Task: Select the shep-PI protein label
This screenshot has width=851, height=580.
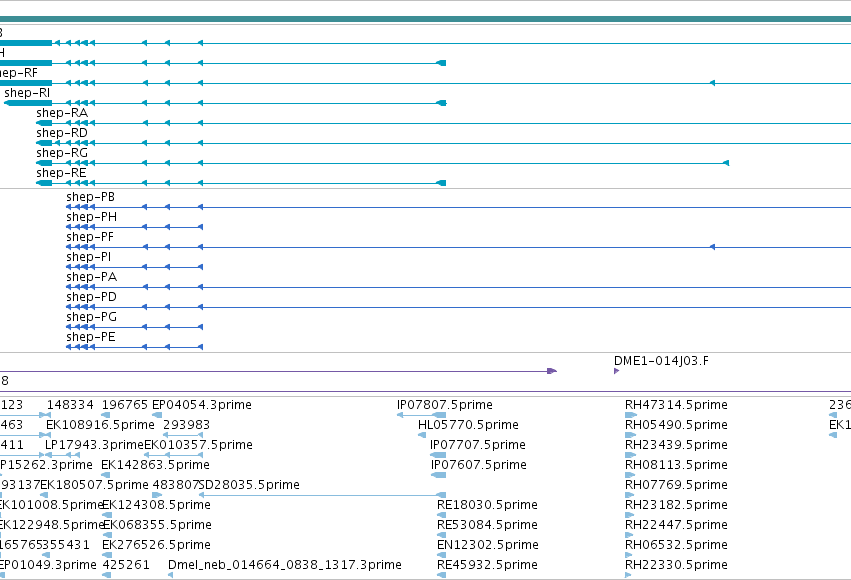Action: click(88, 257)
